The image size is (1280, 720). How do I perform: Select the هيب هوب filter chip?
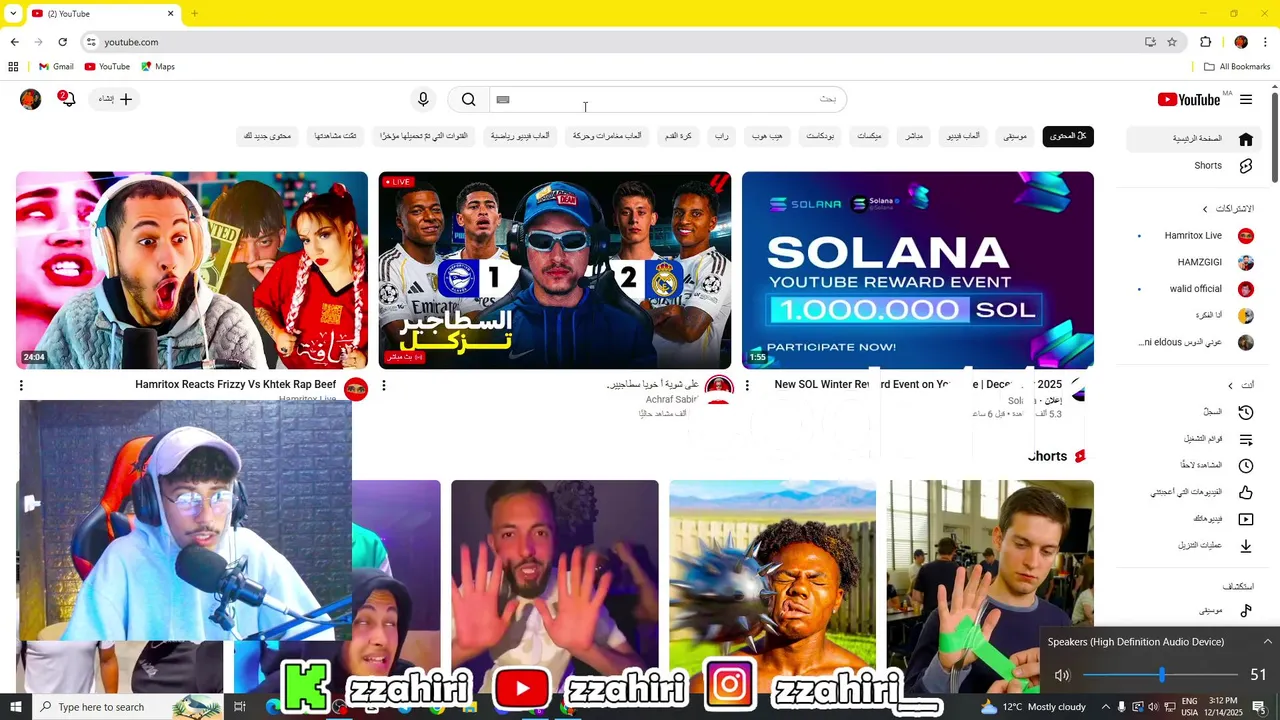767,136
